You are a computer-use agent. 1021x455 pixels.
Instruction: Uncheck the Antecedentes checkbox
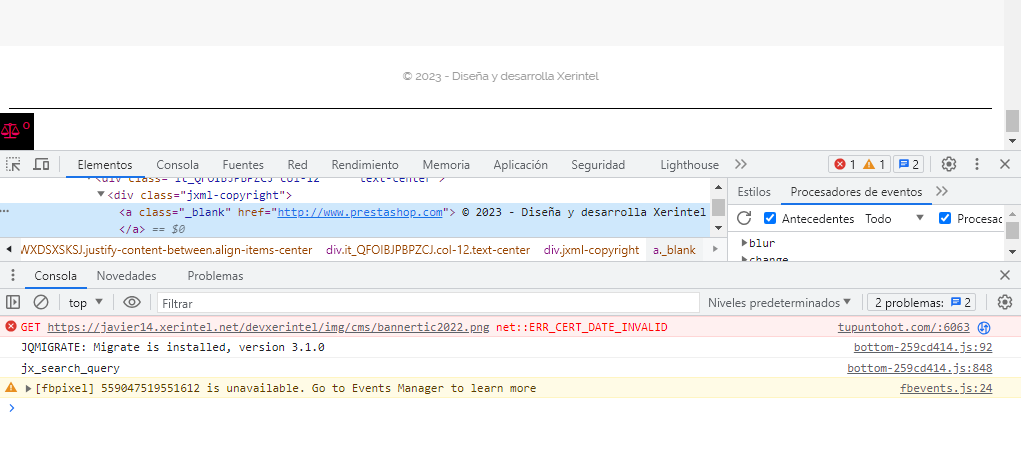coord(770,218)
